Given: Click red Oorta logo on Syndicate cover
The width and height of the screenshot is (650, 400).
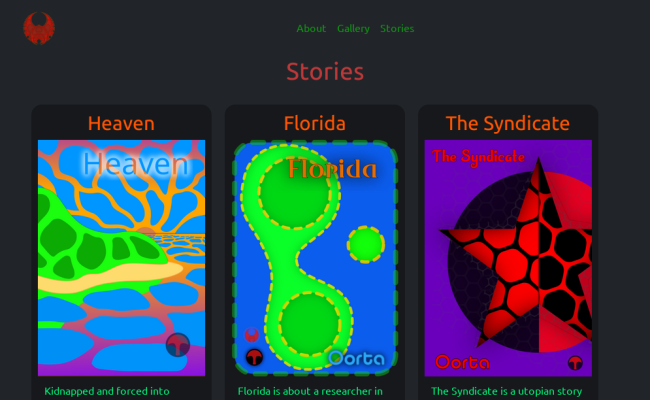Looking at the screenshot, I should coord(462,362).
